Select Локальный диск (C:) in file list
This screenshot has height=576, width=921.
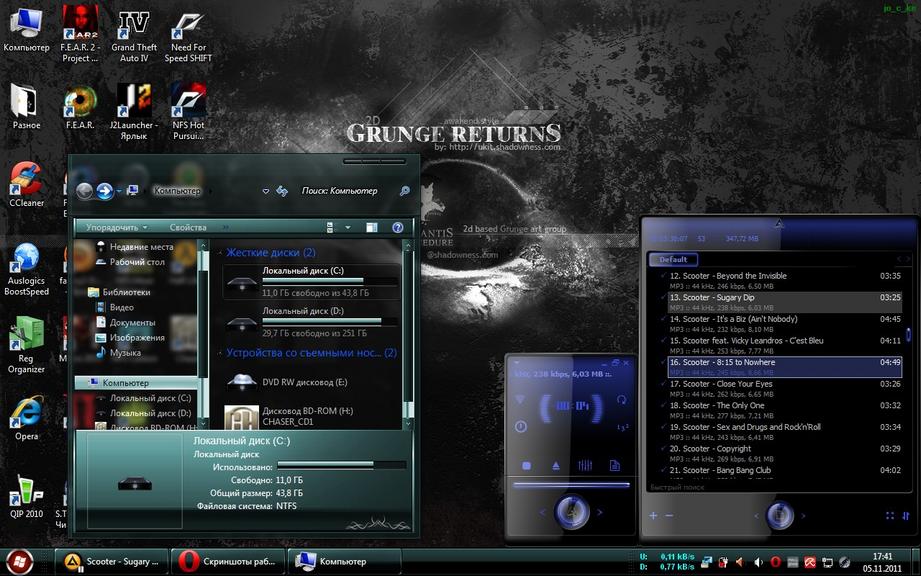(311, 282)
